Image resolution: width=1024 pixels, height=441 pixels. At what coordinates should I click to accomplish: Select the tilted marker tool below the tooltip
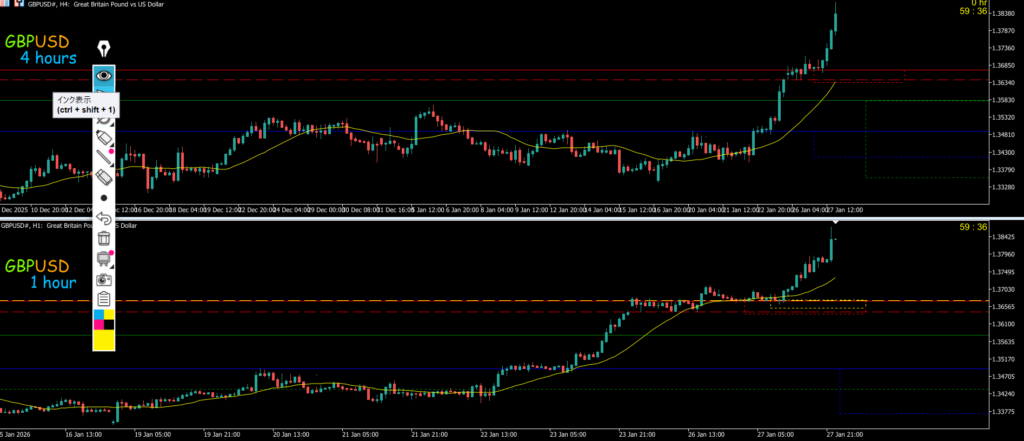104,135
